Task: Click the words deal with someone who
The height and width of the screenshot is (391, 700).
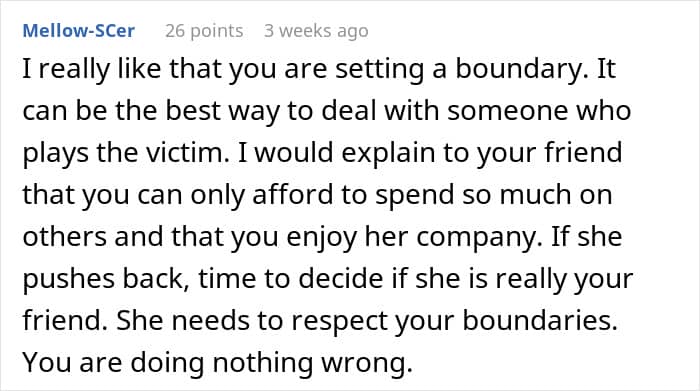Action: point(476,111)
